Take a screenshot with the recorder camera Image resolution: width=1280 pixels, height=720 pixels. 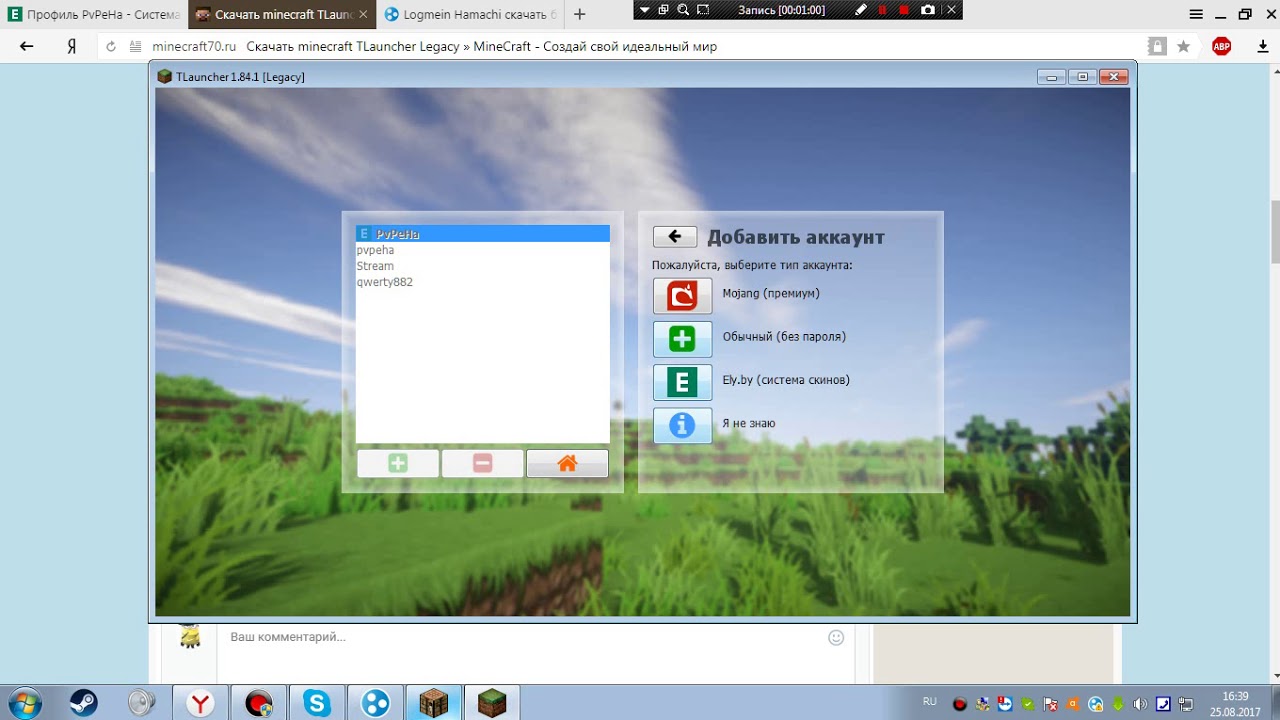click(x=927, y=9)
